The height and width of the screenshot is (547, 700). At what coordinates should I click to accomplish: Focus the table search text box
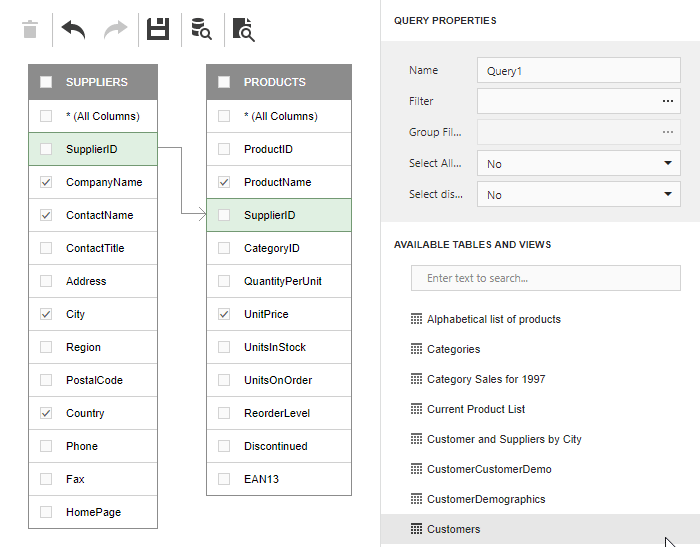pyautogui.click(x=545, y=278)
